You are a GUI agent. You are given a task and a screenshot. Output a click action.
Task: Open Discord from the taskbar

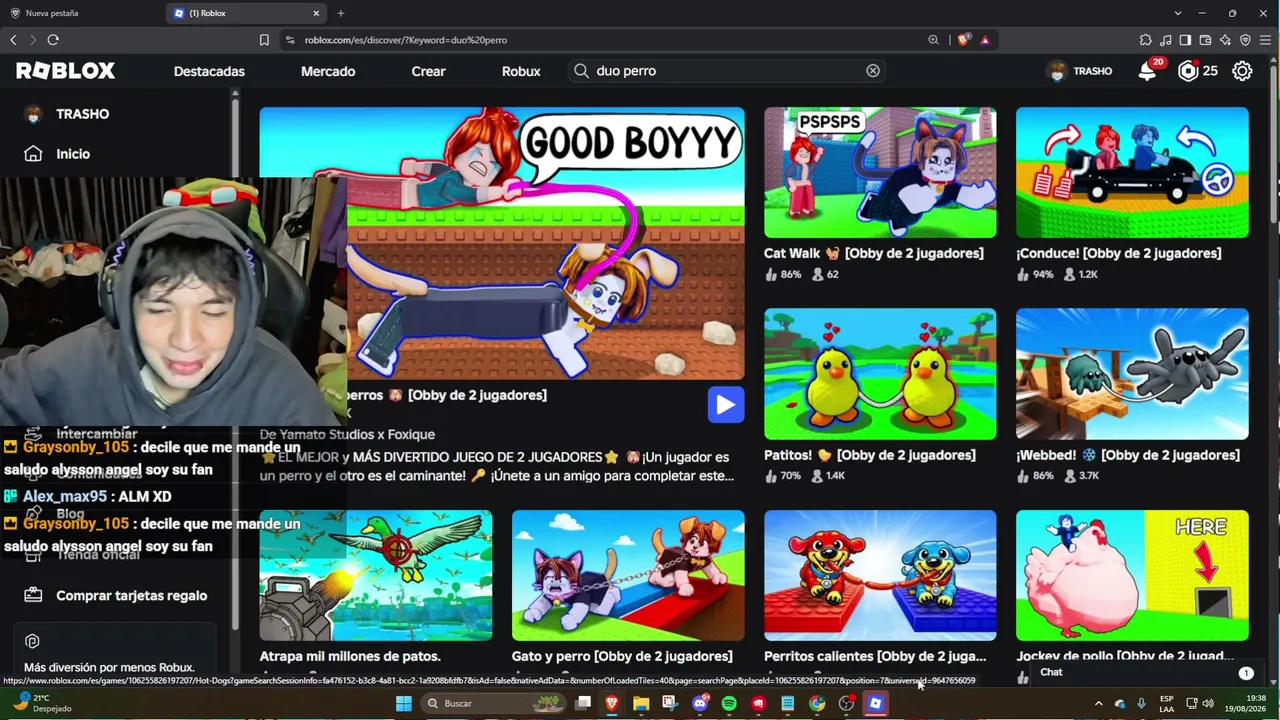pos(700,703)
